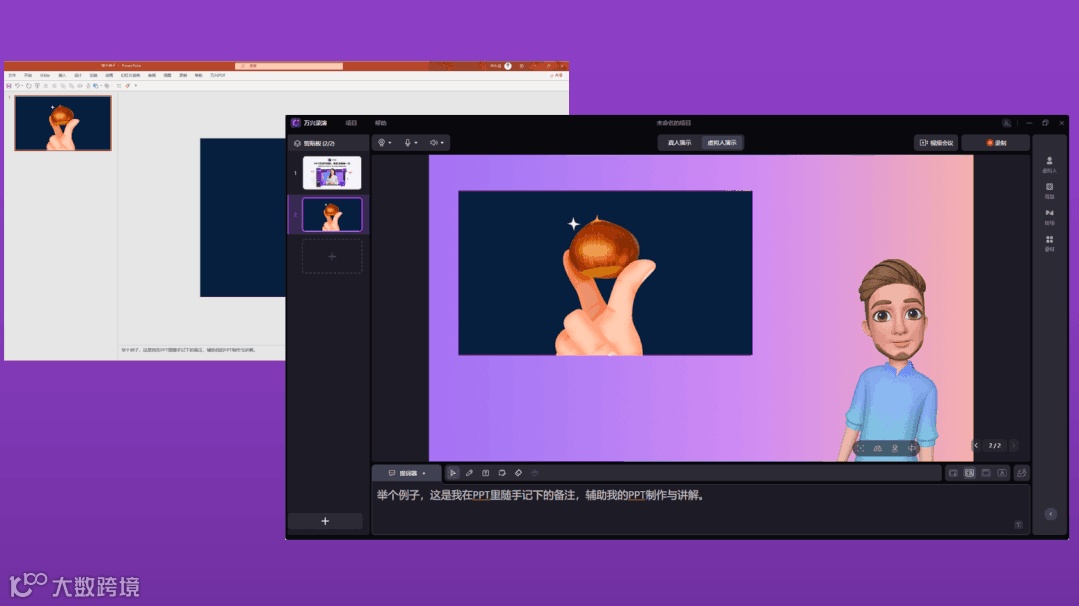This screenshot has height=606, width=1079.
Task: Go to previous page arrow beside 2/2
Action: coord(976,446)
